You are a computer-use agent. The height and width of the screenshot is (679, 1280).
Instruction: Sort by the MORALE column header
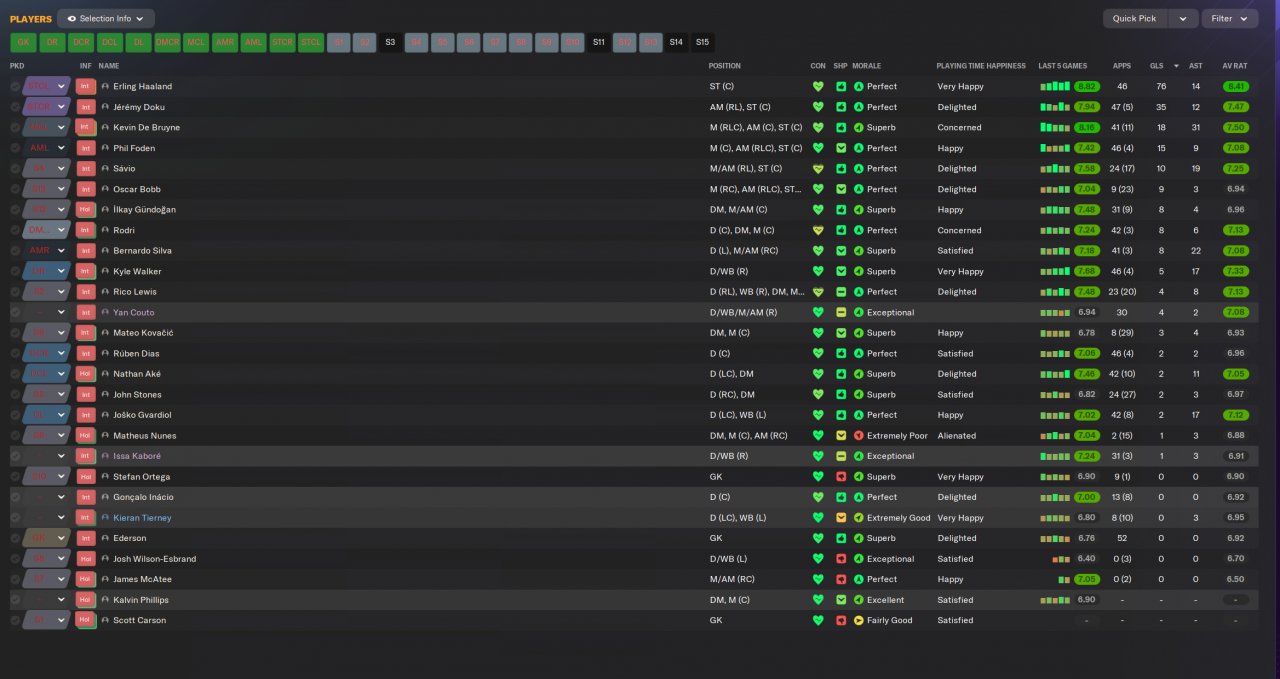point(868,66)
